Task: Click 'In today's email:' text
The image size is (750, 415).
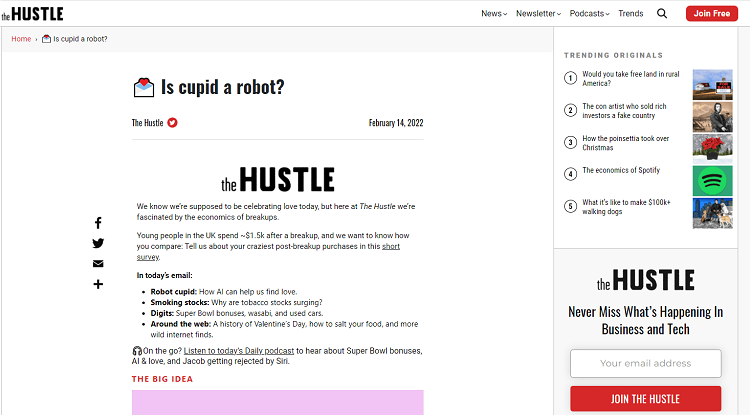Action: [165, 275]
